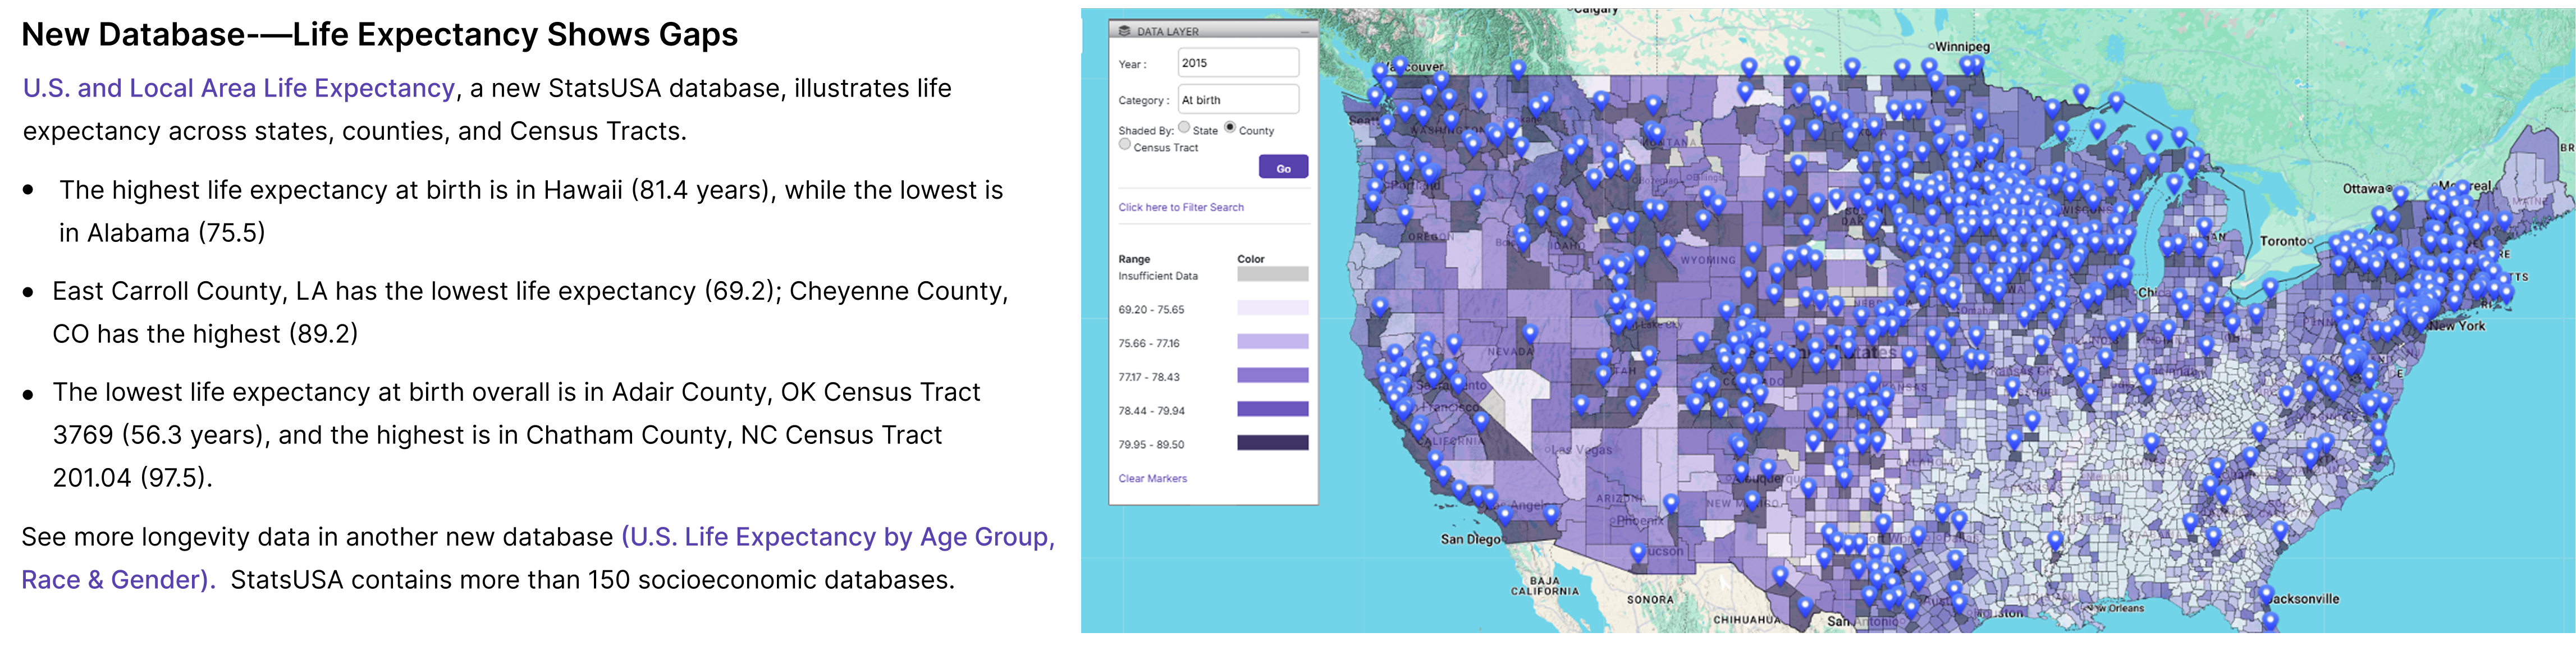Image resolution: width=2576 pixels, height=646 pixels.
Task: Collapse the Data Layer panel with the minimize dash
Action: (x=1304, y=32)
